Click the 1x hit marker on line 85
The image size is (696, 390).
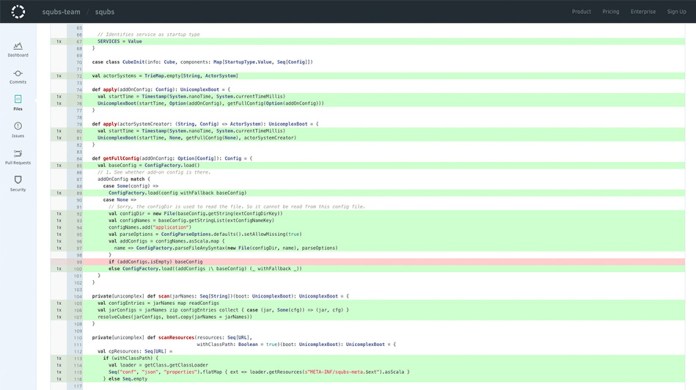coord(59,165)
